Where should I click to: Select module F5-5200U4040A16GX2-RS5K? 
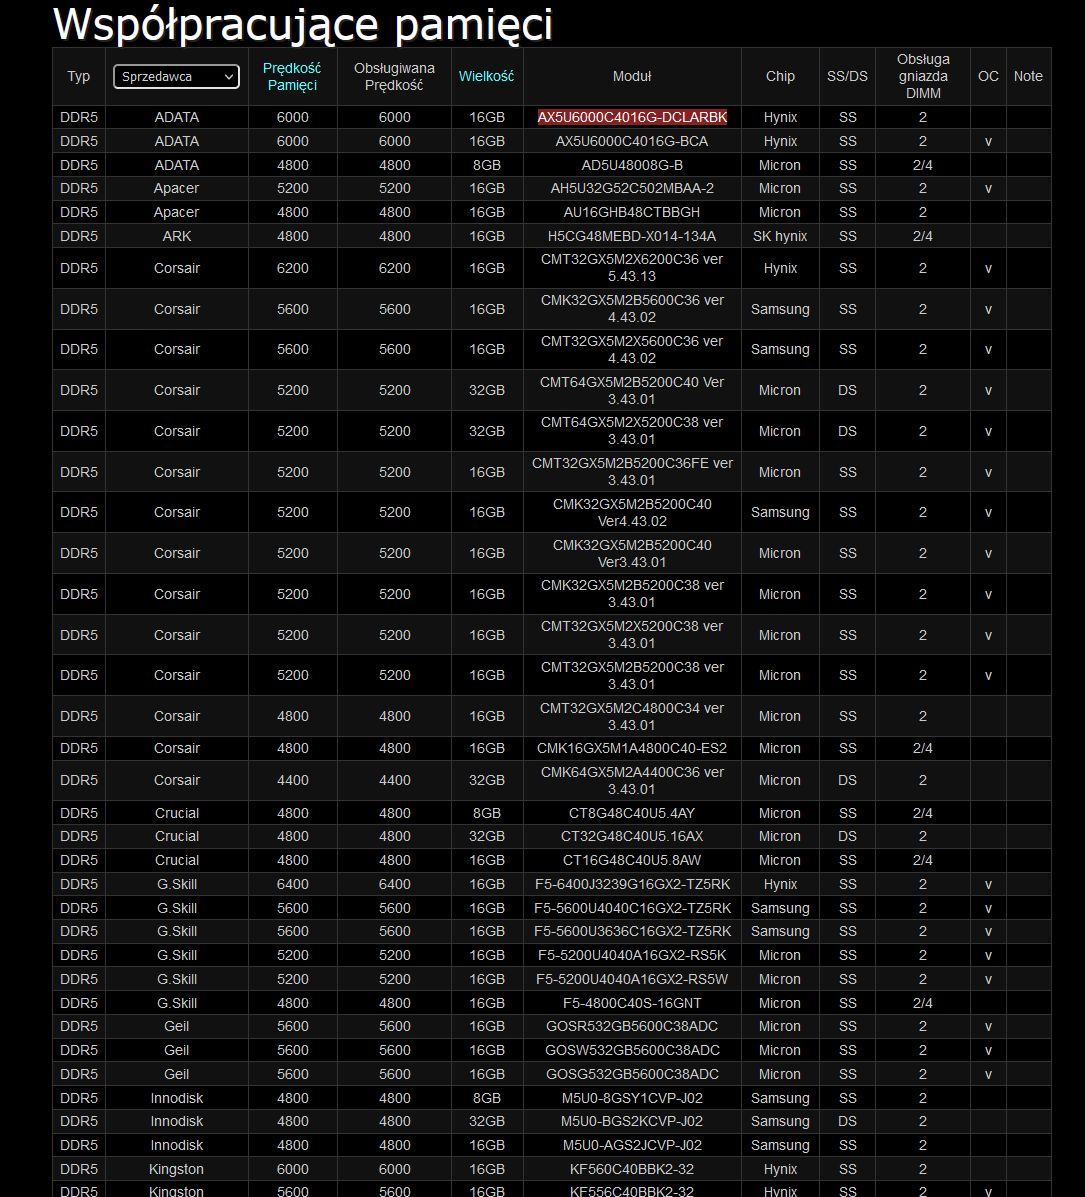[632, 955]
